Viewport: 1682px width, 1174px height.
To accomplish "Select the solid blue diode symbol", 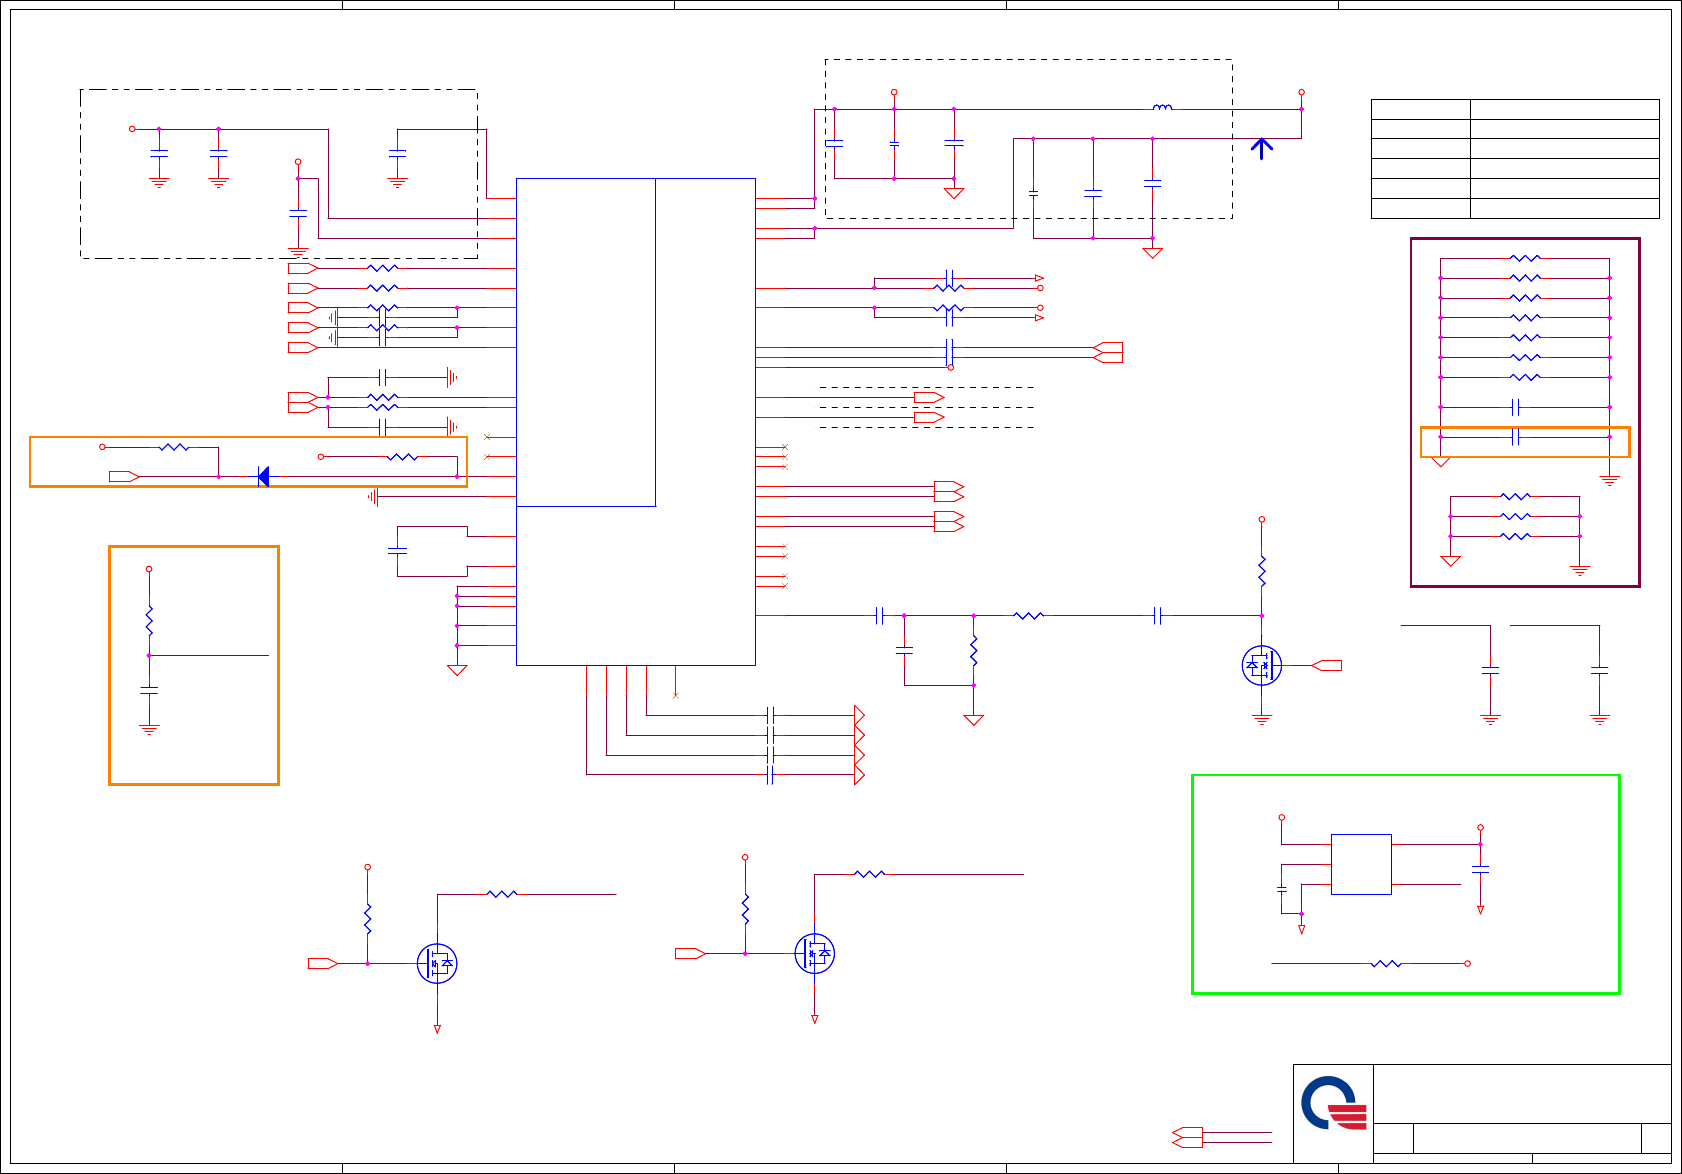I will pos(263,477).
